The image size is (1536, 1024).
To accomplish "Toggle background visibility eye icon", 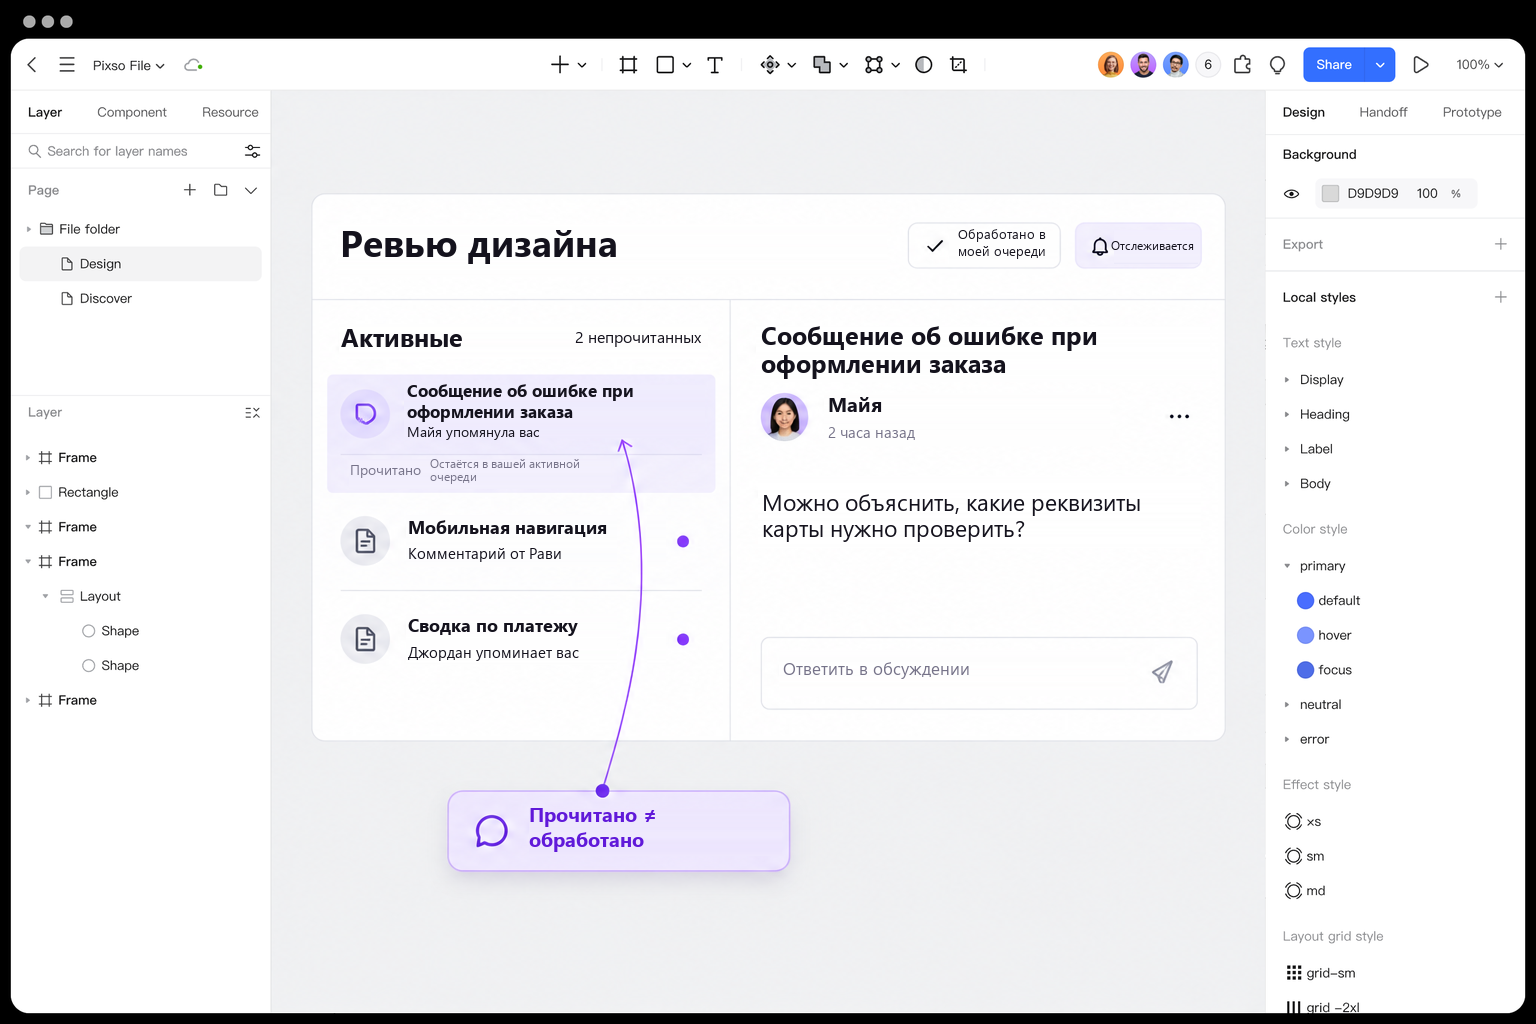I will point(1292,194).
